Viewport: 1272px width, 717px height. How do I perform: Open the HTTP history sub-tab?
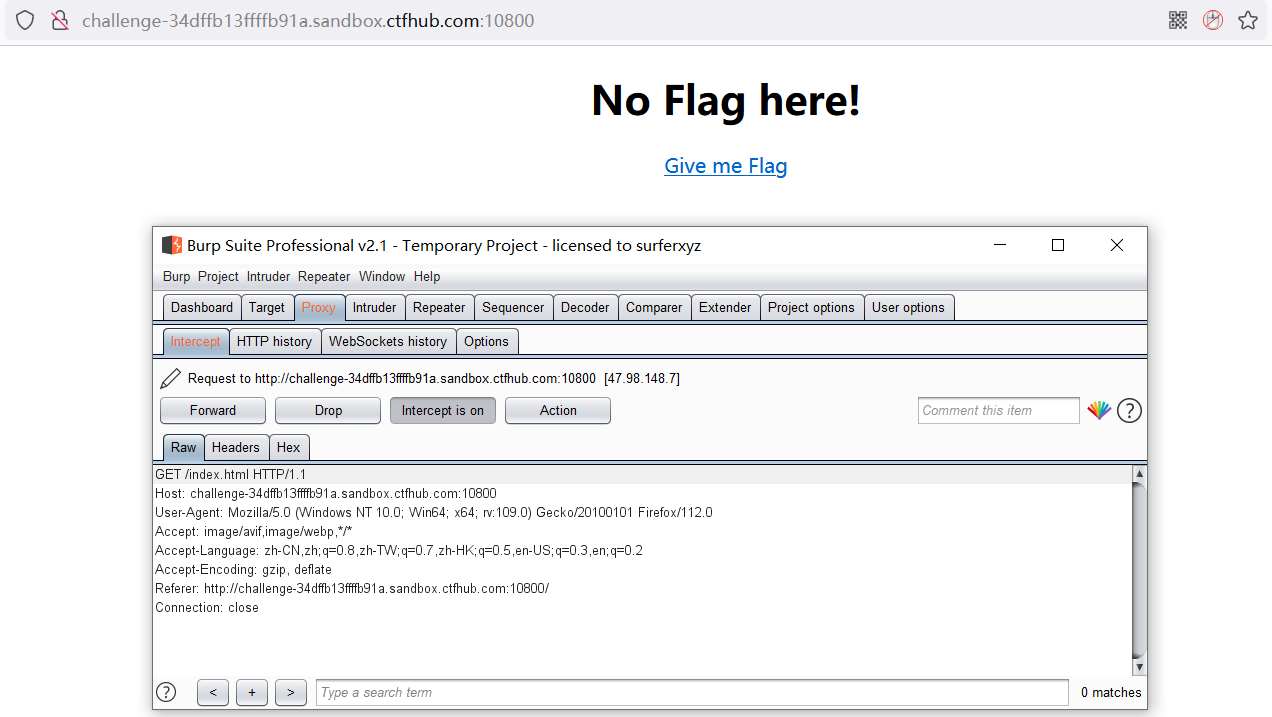coord(274,341)
